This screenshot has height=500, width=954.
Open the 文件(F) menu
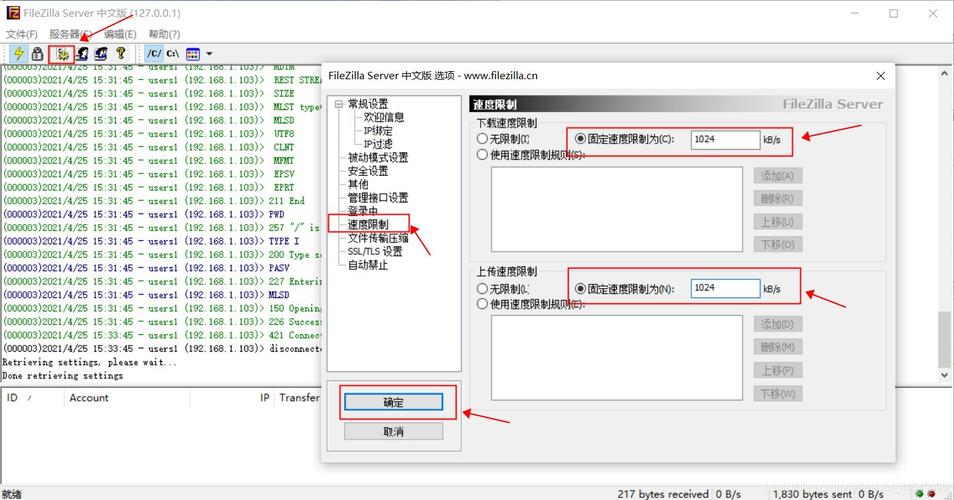click(x=22, y=34)
